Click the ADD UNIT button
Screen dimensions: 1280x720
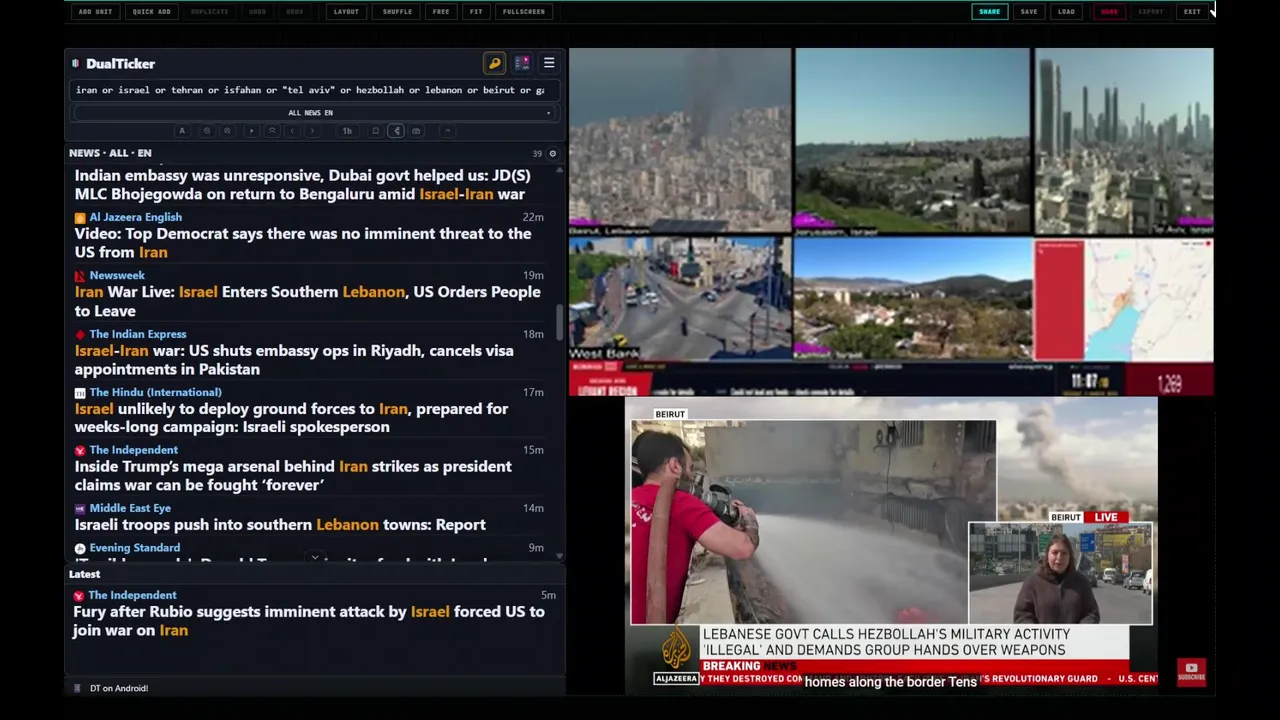point(95,11)
